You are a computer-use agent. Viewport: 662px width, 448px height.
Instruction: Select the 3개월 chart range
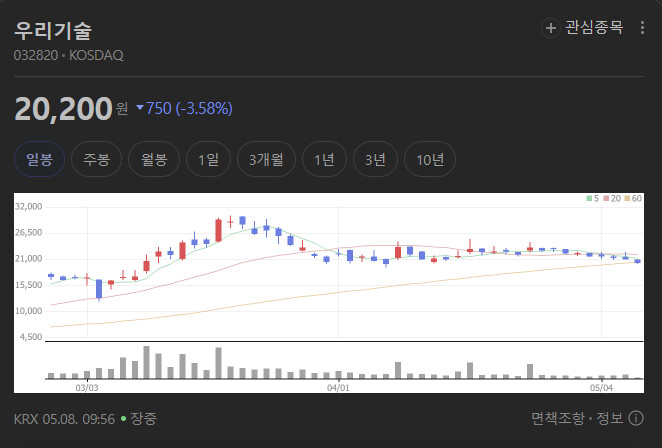pyautogui.click(x=266, y=159)
